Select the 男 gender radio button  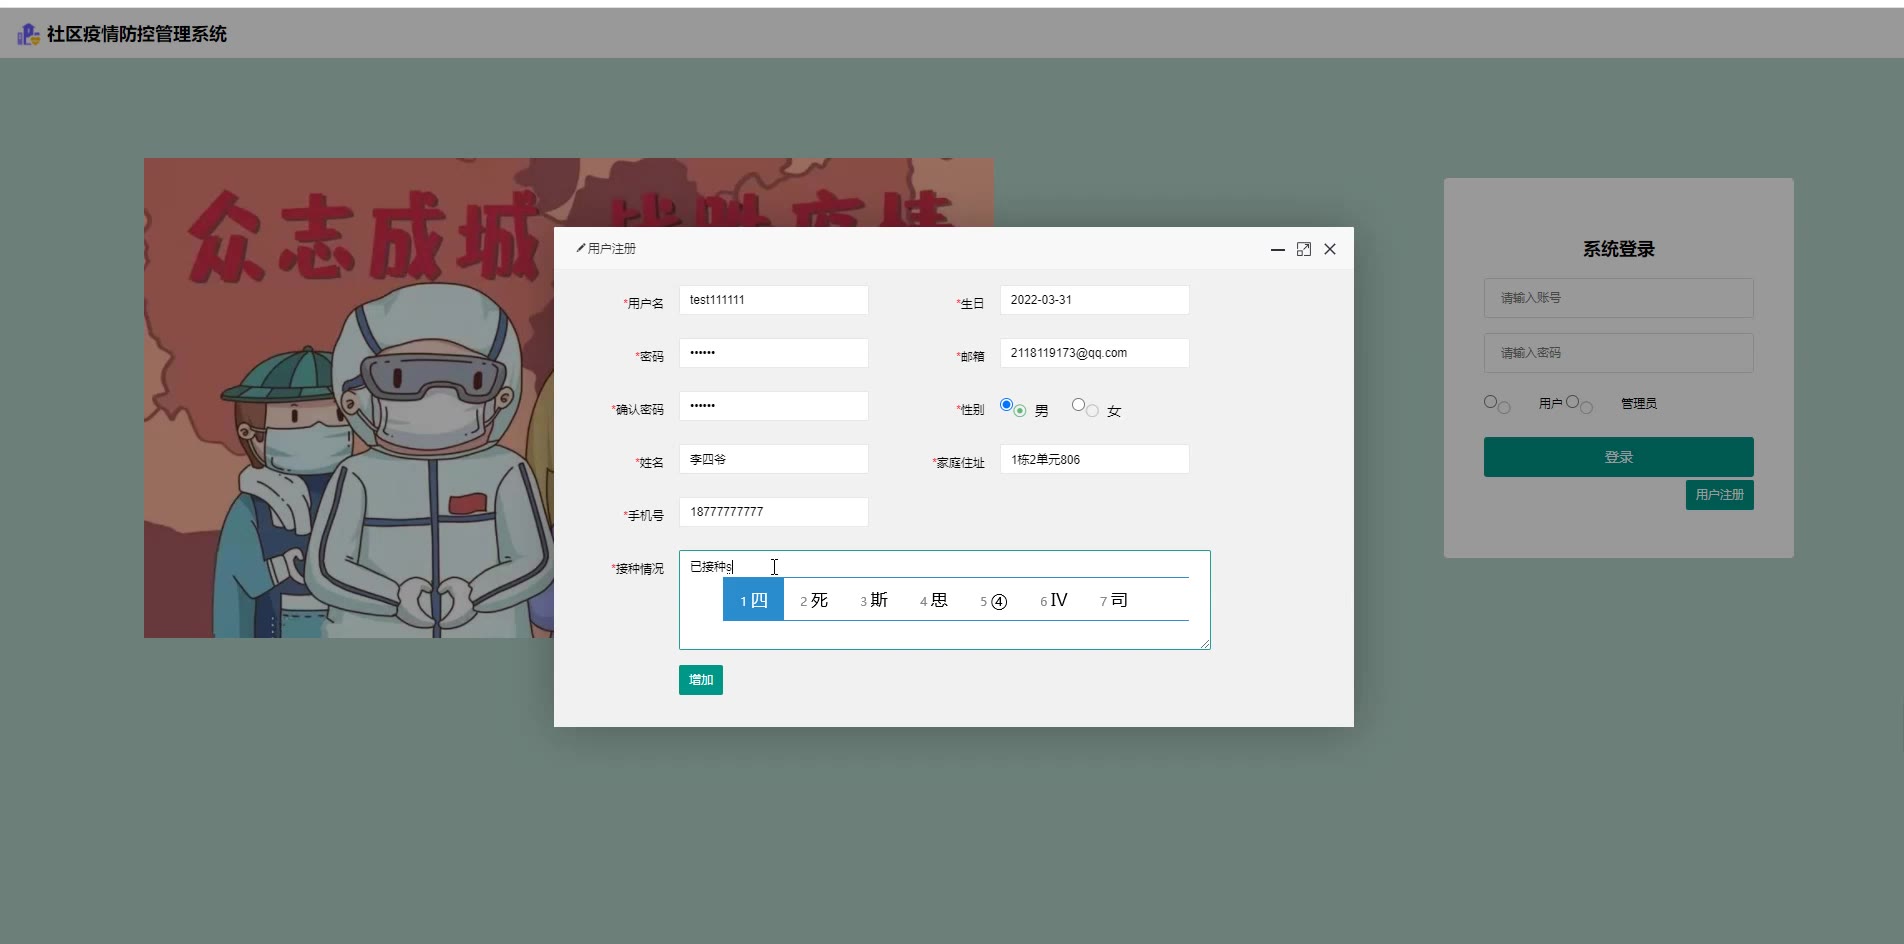[x=1007, y=405]
